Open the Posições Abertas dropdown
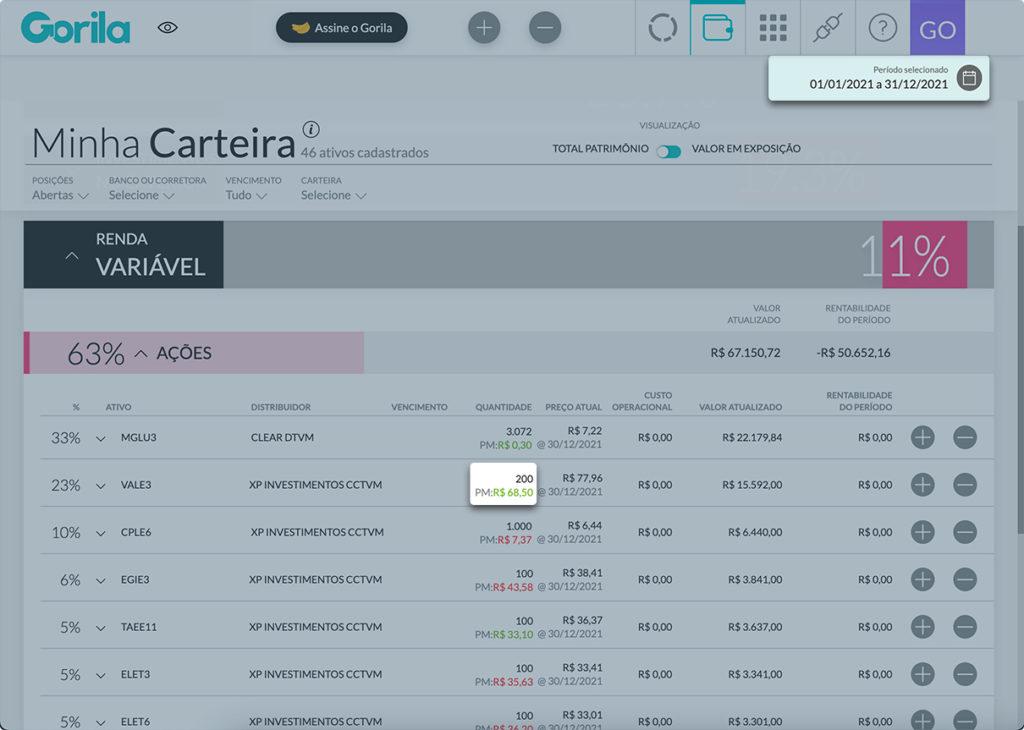1024x730 pixels. click(60, 195)
